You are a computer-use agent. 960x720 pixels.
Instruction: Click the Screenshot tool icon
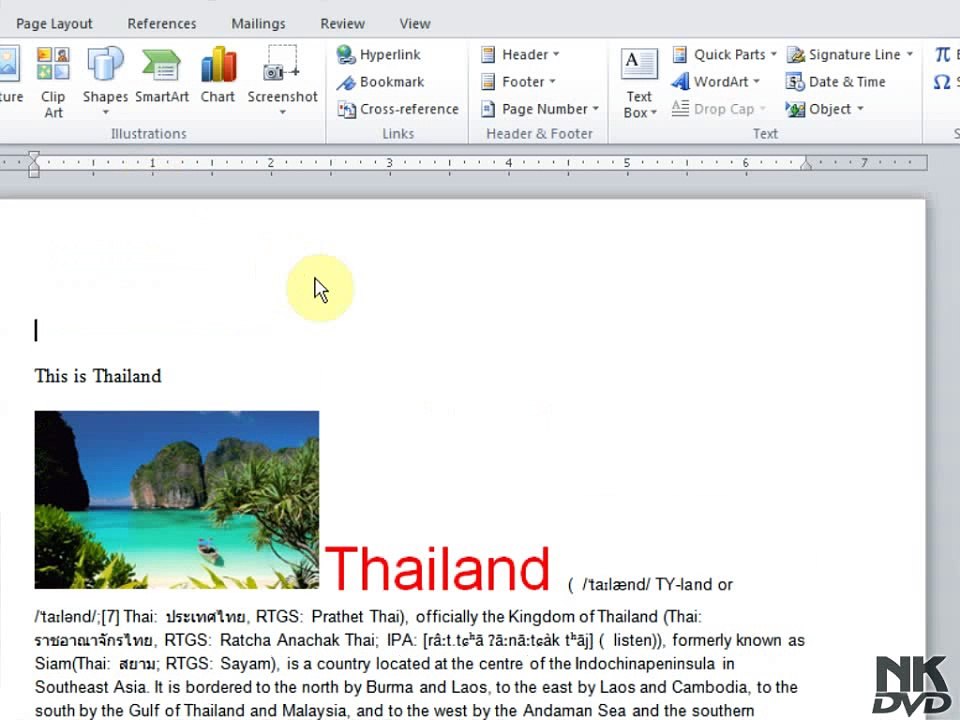coord(282,63)
